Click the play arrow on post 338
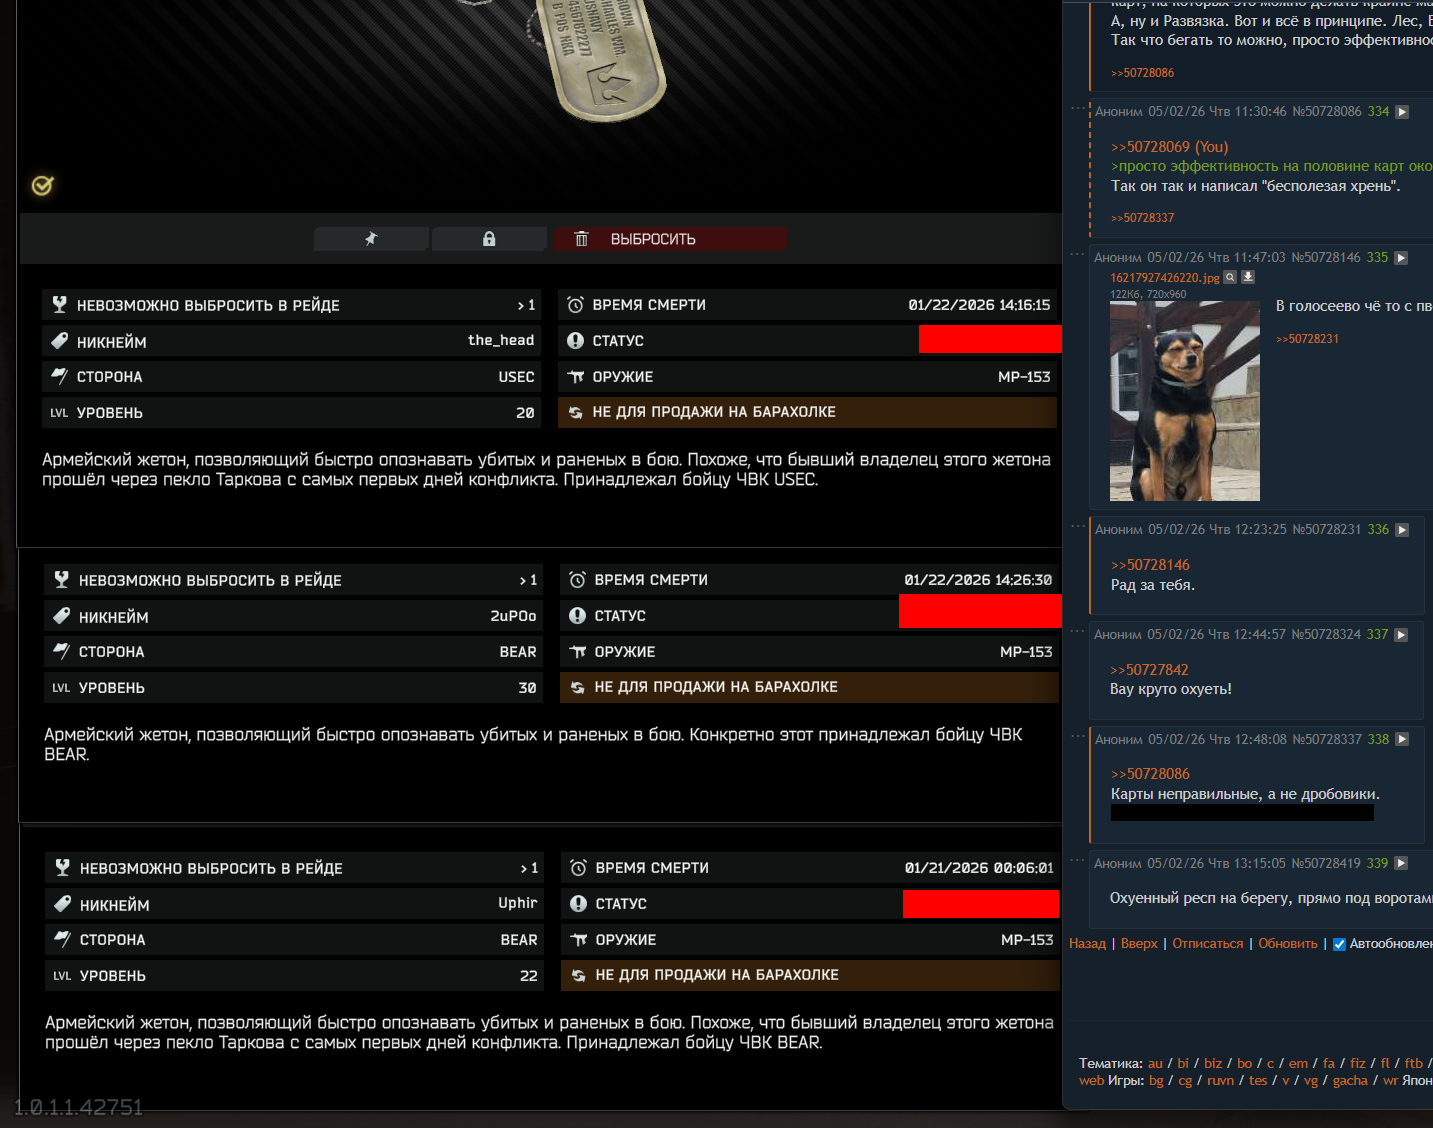 1402,740
